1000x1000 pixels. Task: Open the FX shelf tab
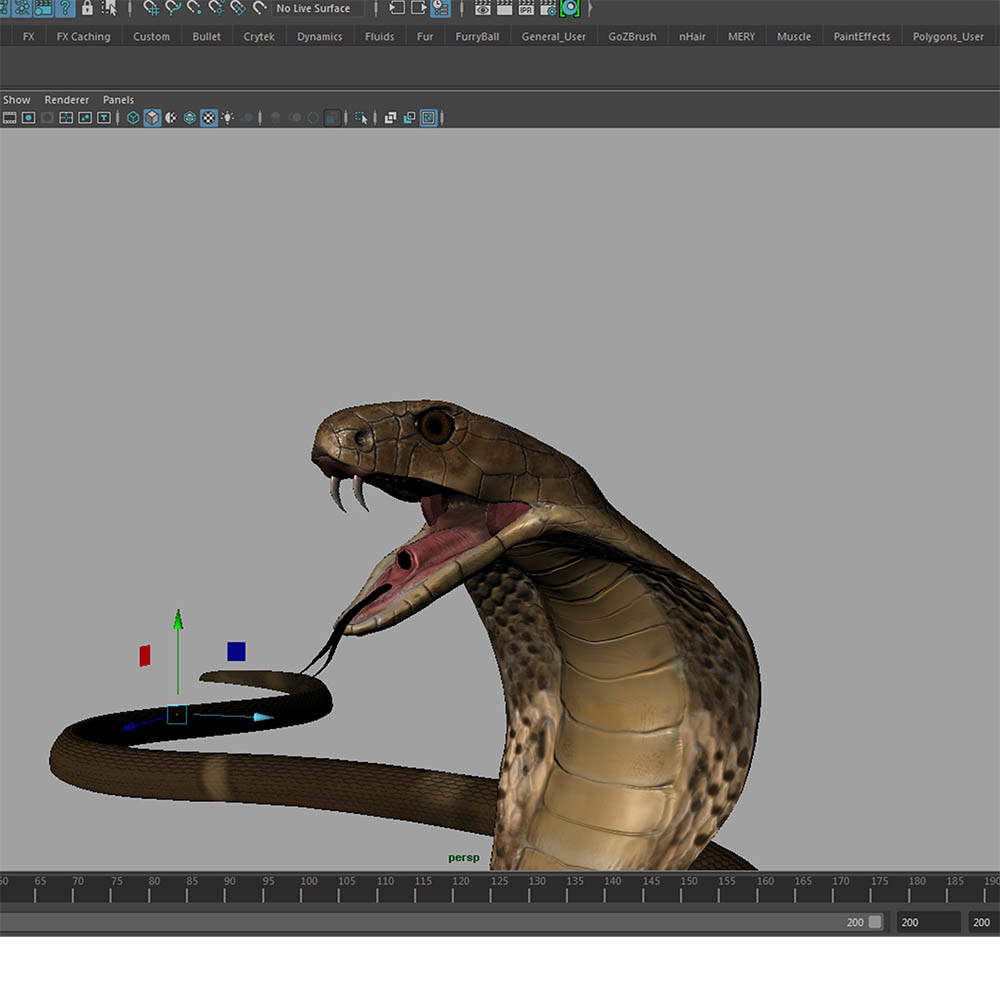click(29, 36)
